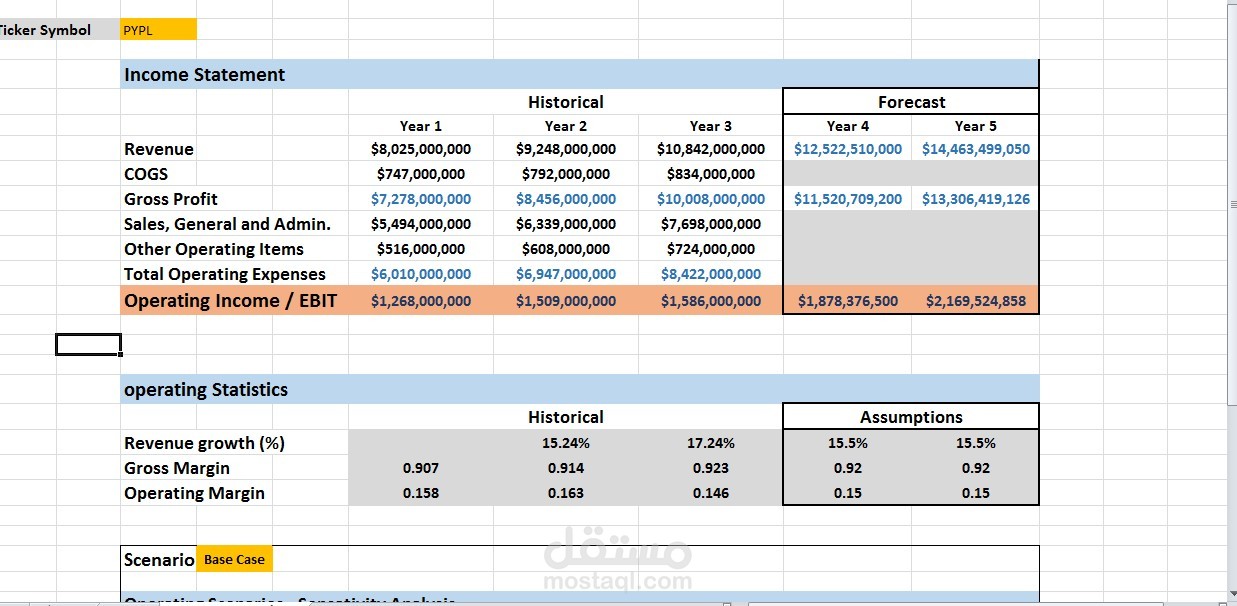Select Year 2 revenue $9,248,000,000
Screen dimensions: 1237x606
[566, 149]
